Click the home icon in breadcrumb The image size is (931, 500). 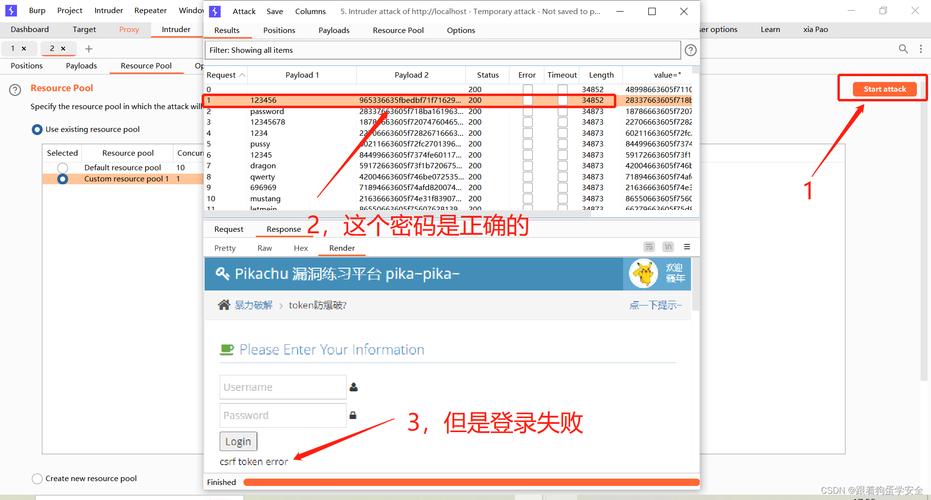[224, 305]
